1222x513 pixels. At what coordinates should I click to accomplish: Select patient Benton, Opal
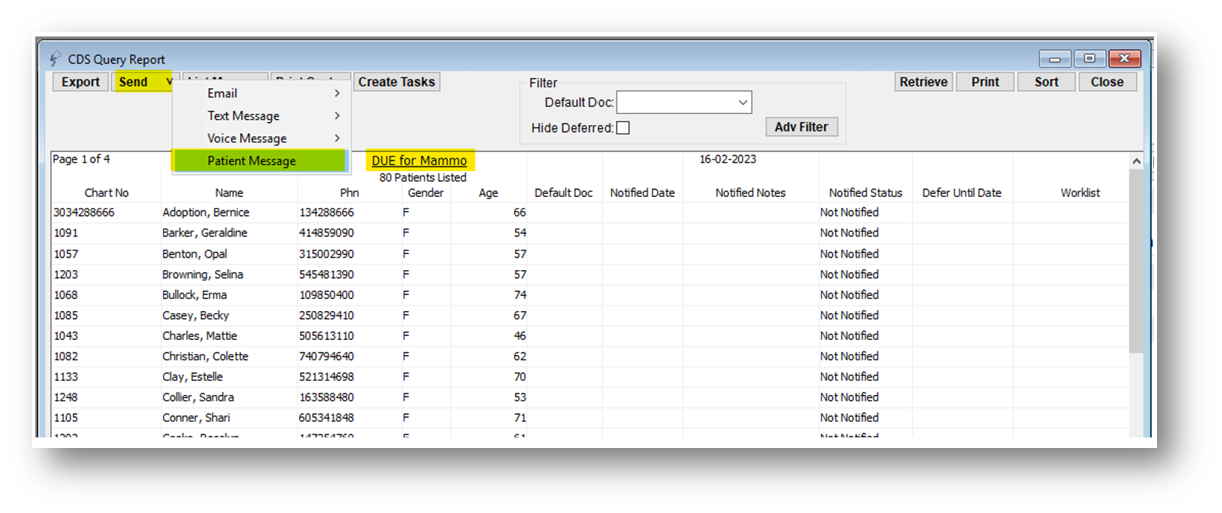(x=195, y=254)
